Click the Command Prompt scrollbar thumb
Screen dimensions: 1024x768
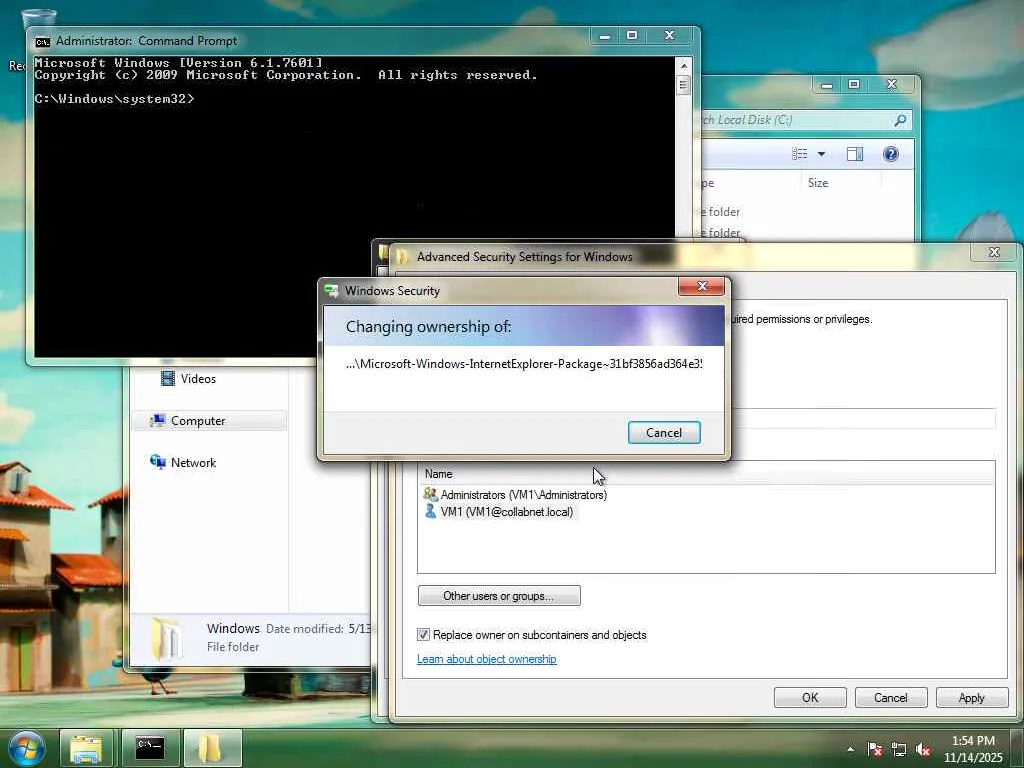pos(683,85)
